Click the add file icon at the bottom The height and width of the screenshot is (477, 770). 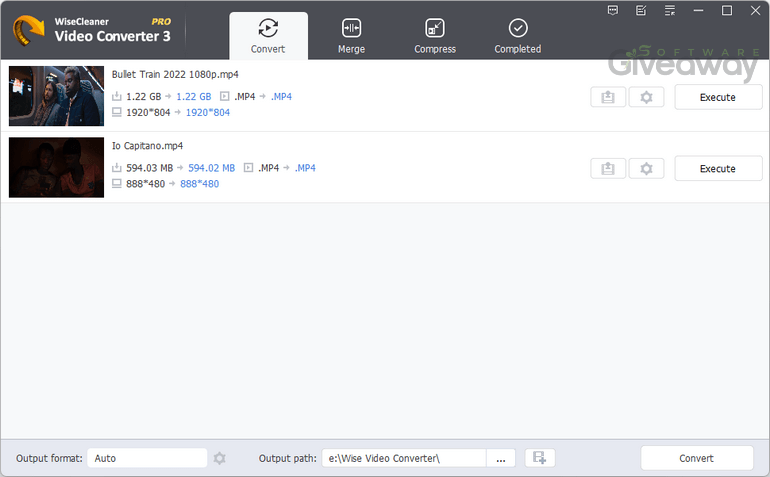pyautogui.click(x=540, y=458)
